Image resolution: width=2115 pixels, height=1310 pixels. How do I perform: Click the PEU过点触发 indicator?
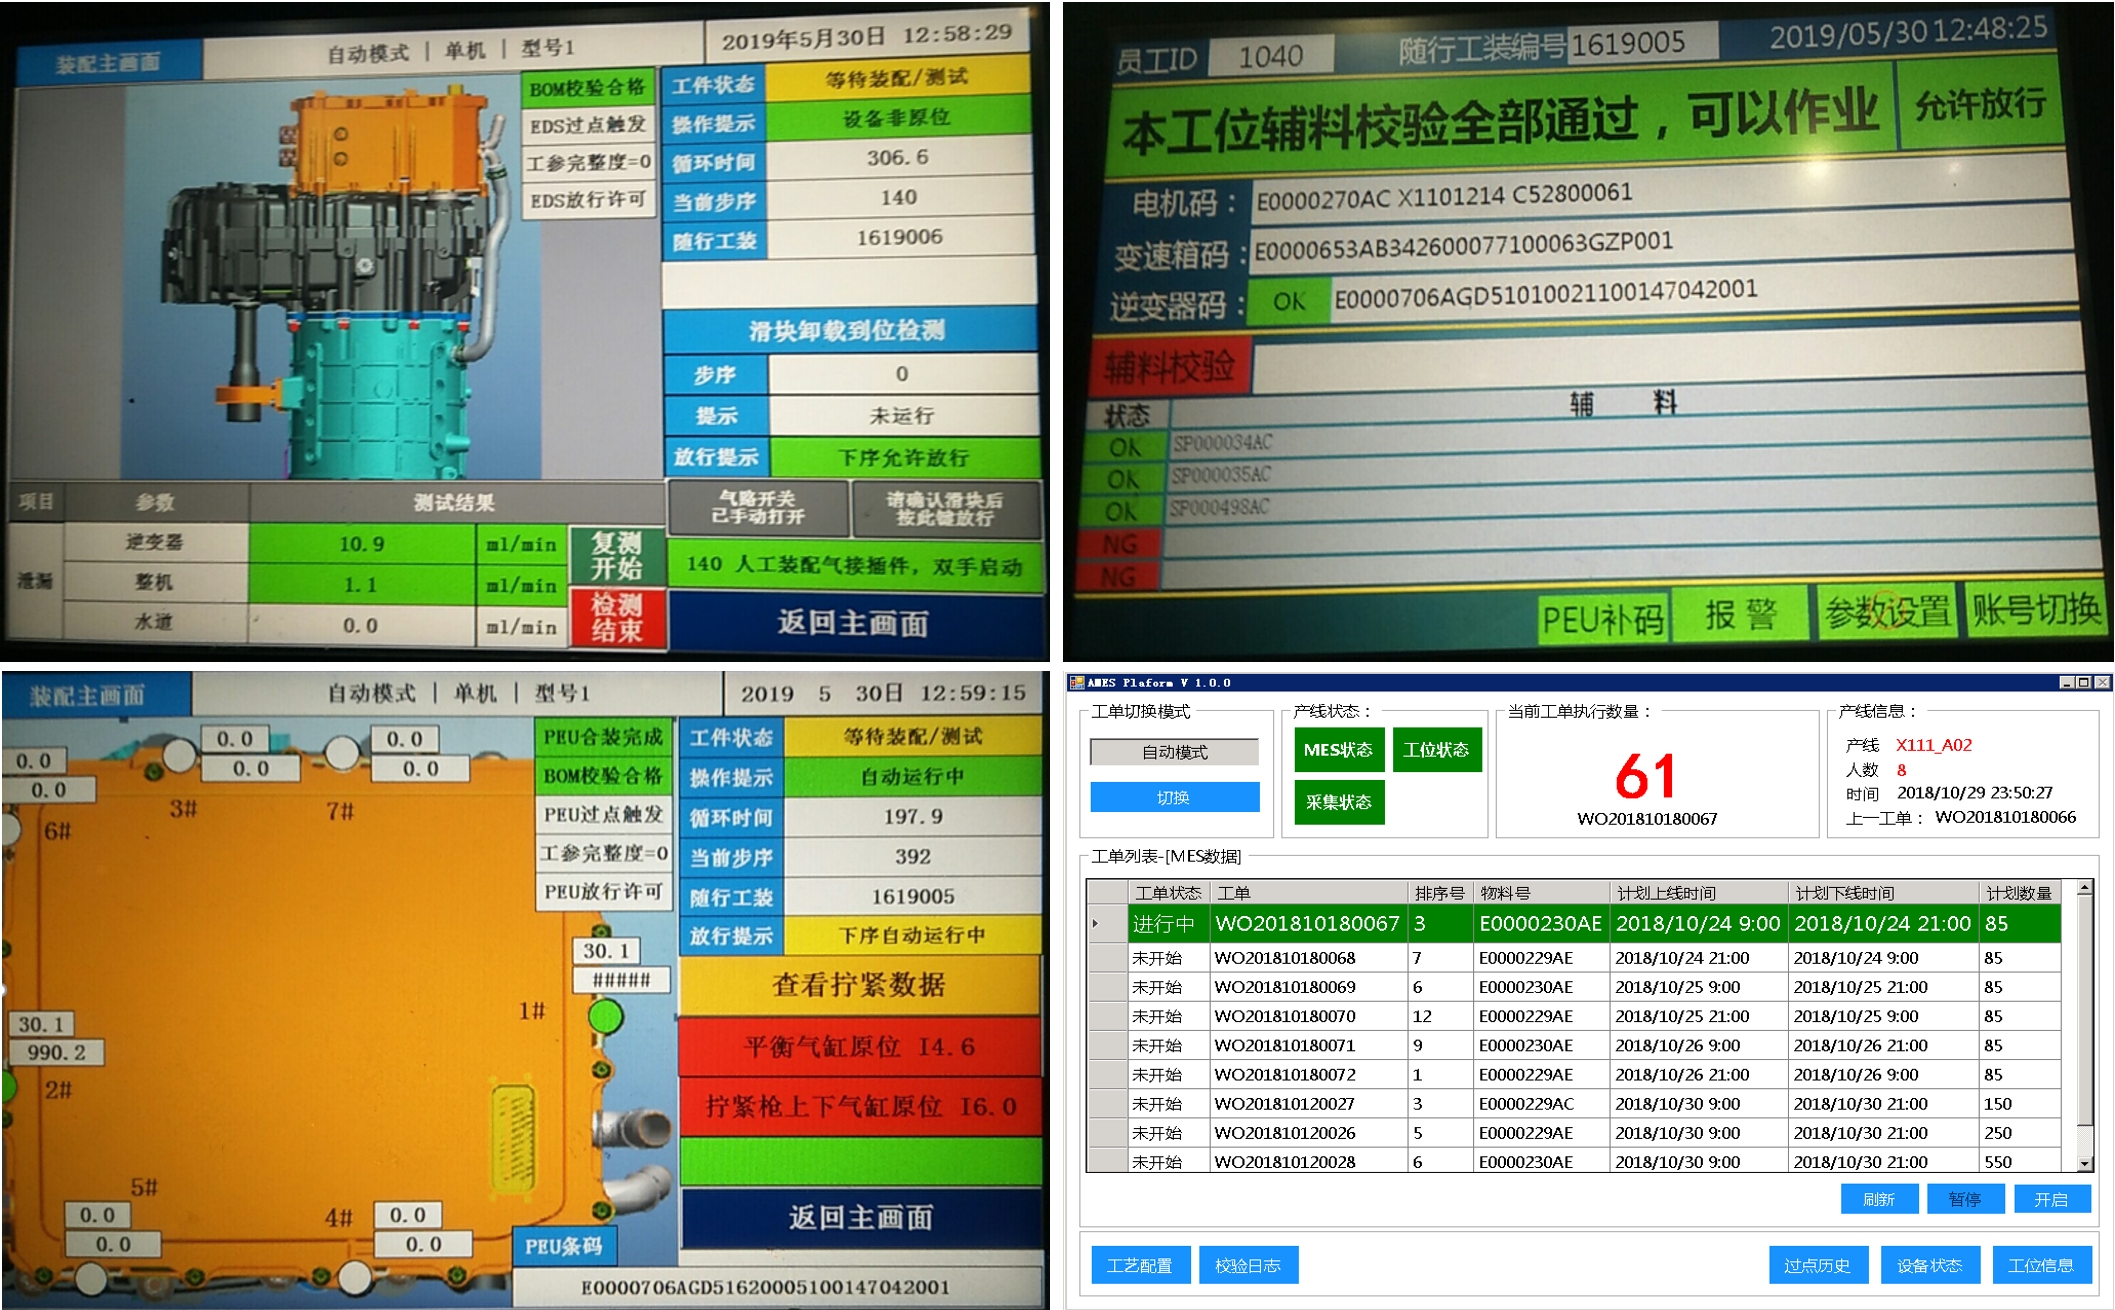[x=603, y=815]
